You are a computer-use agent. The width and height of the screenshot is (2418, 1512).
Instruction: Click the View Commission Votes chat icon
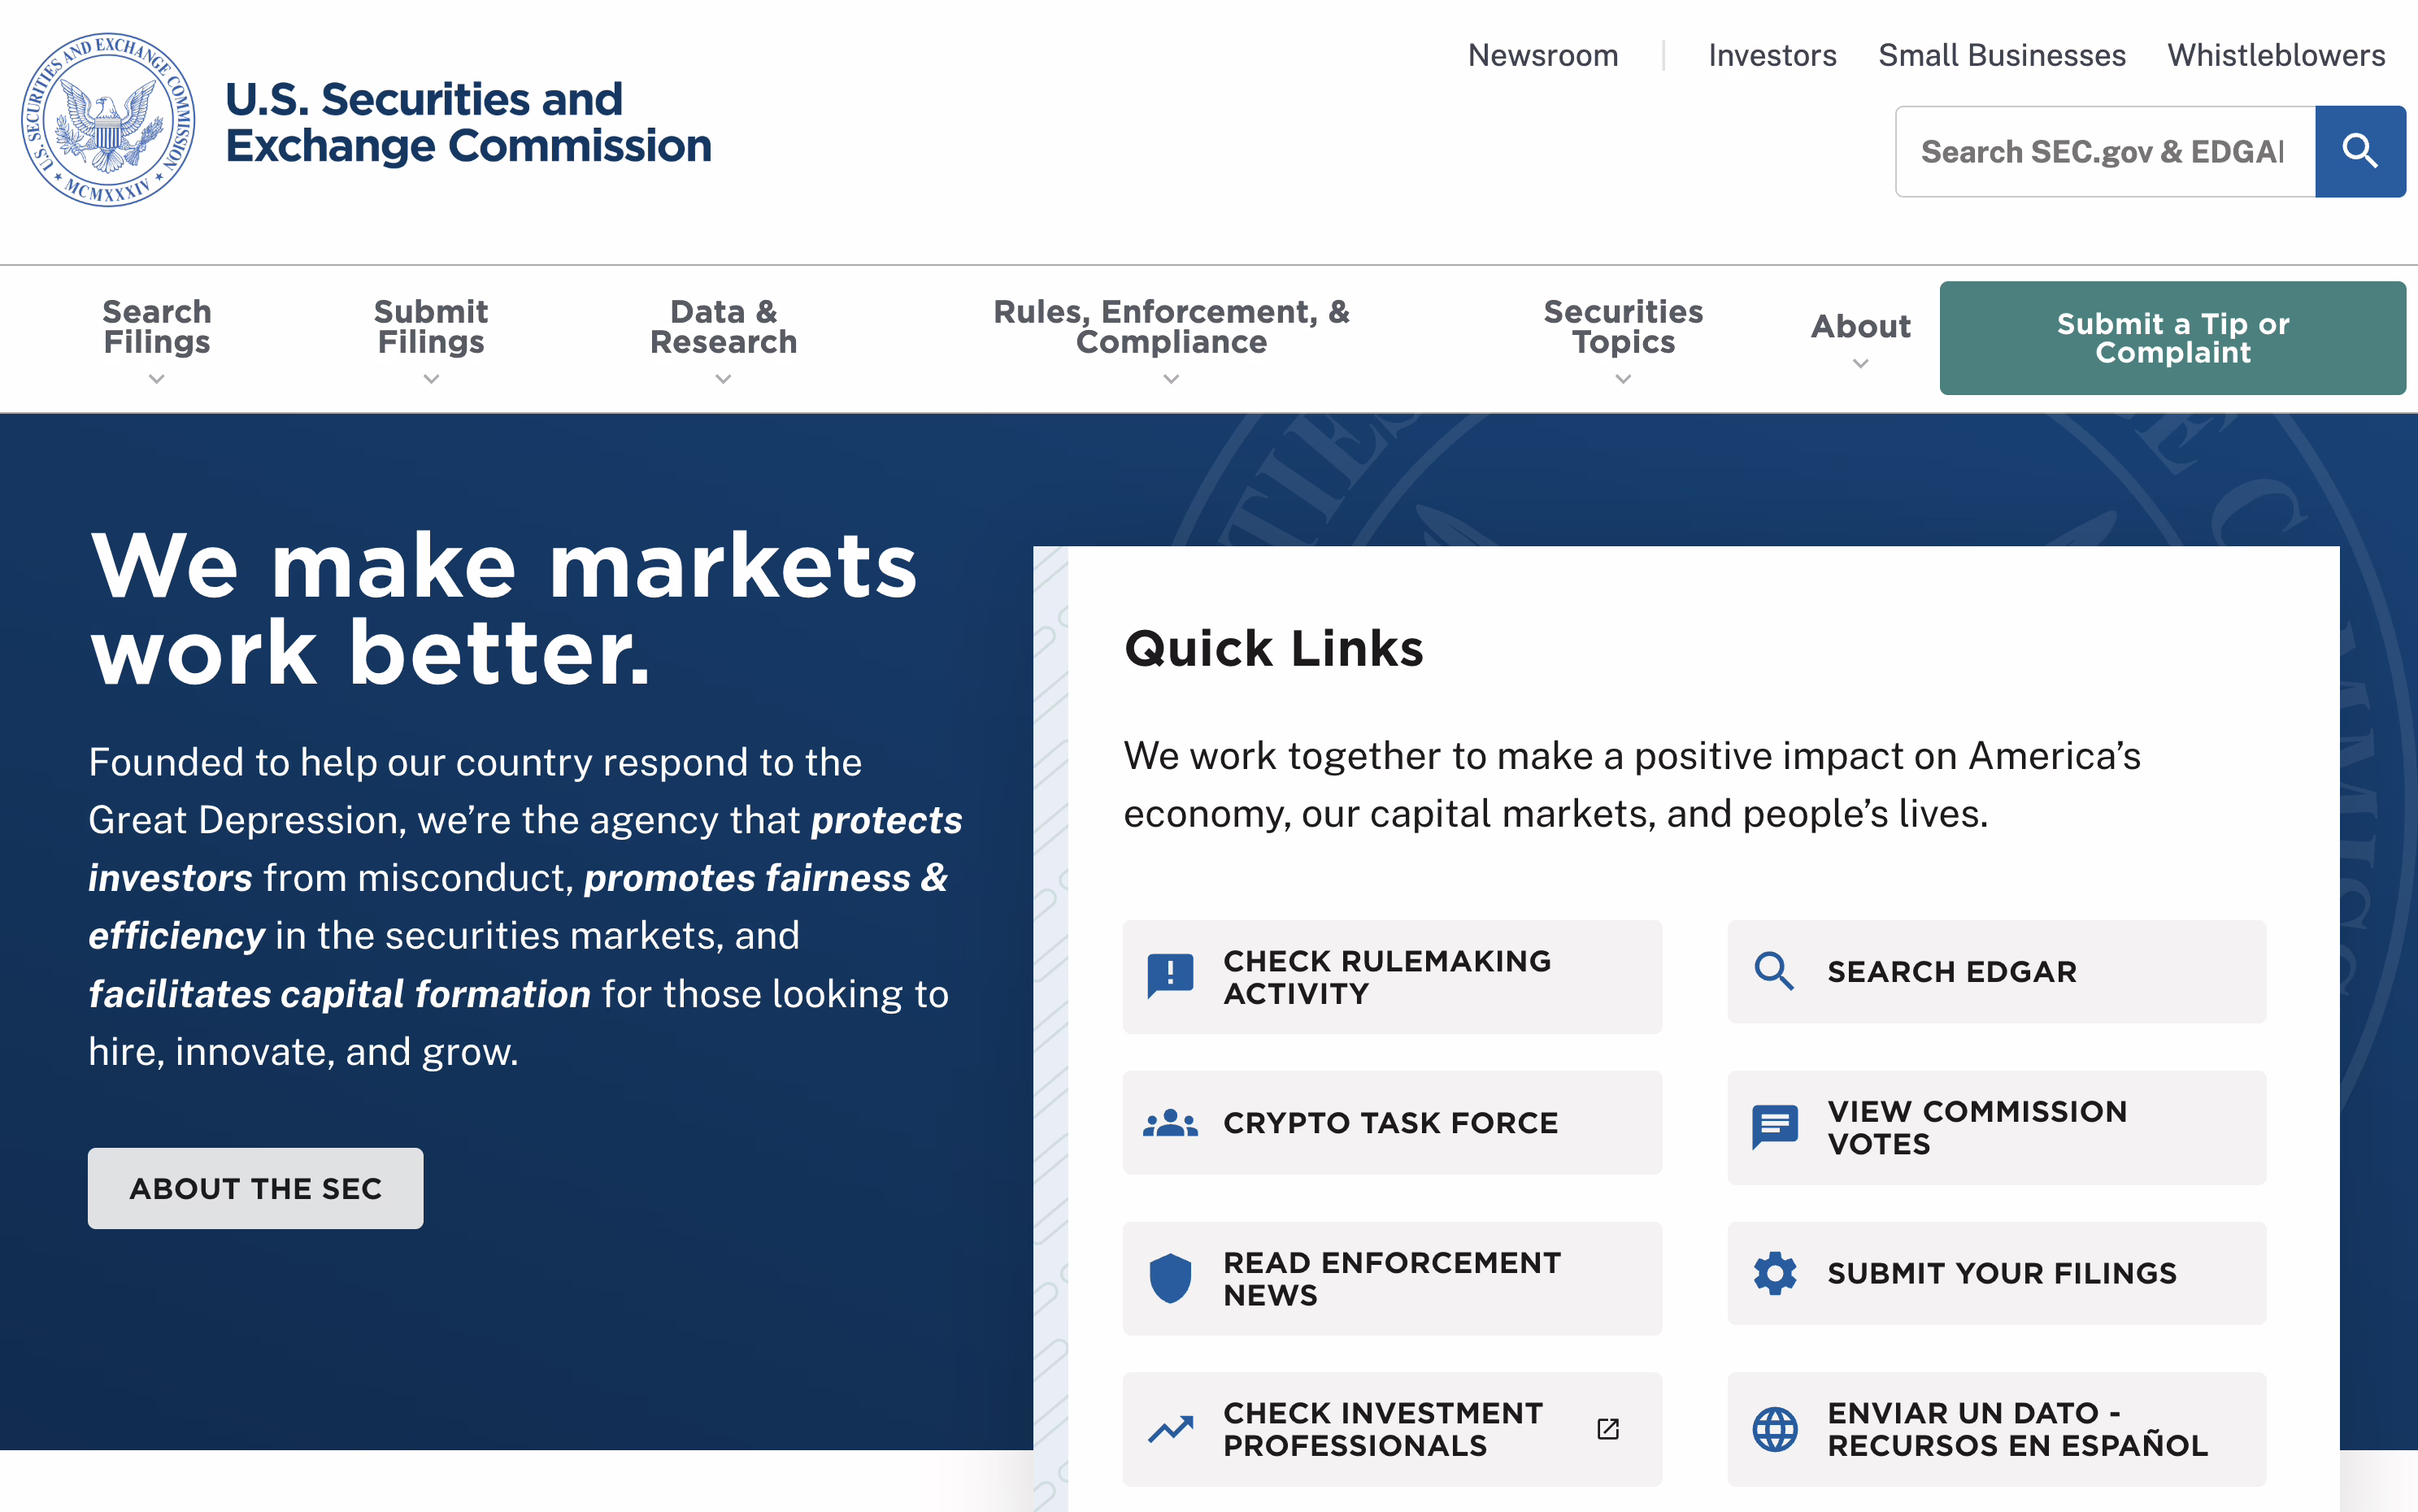(1775, 1127)
